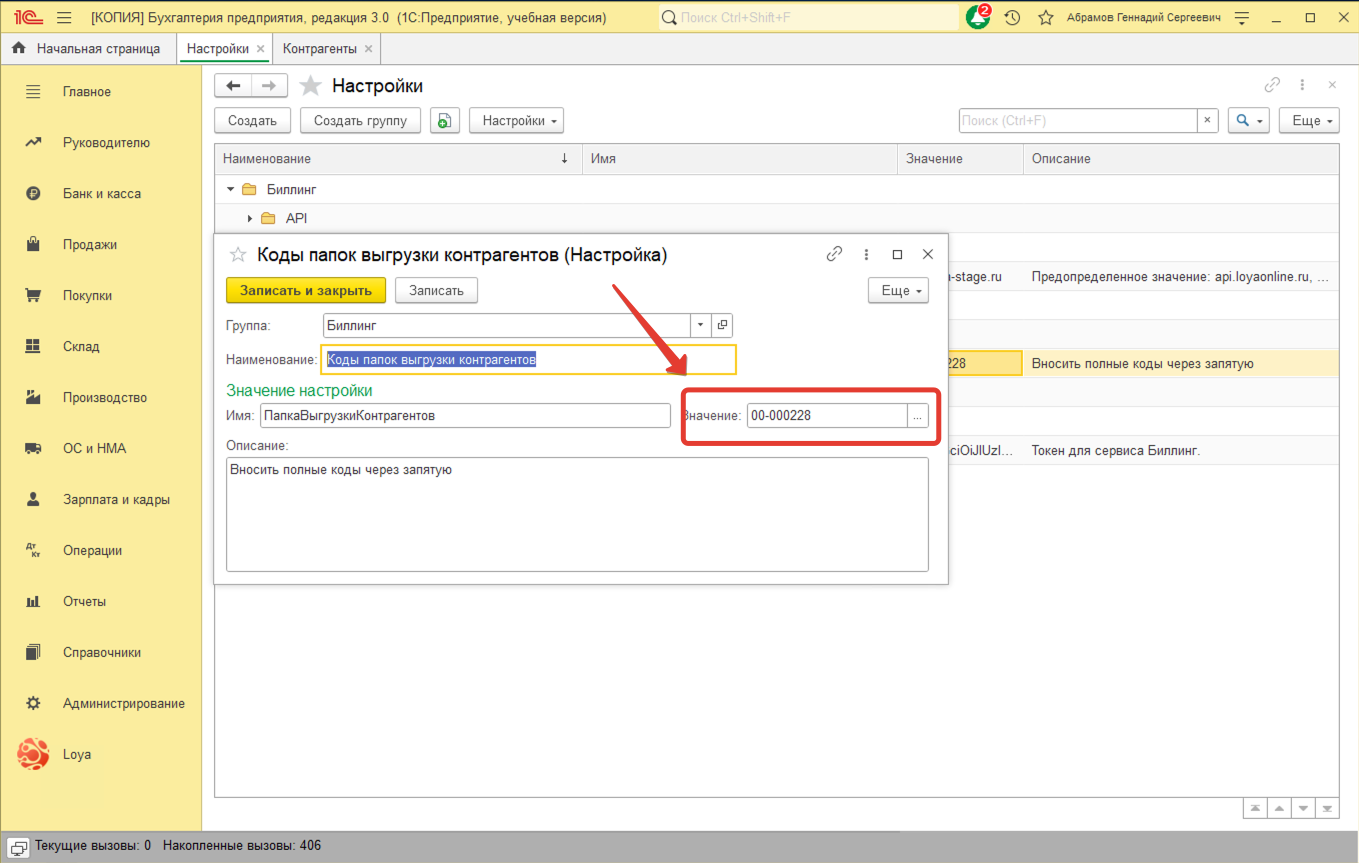Click in the Наименование input field
The height and width of the screenshot is (863, 1359).
[528, 359]
